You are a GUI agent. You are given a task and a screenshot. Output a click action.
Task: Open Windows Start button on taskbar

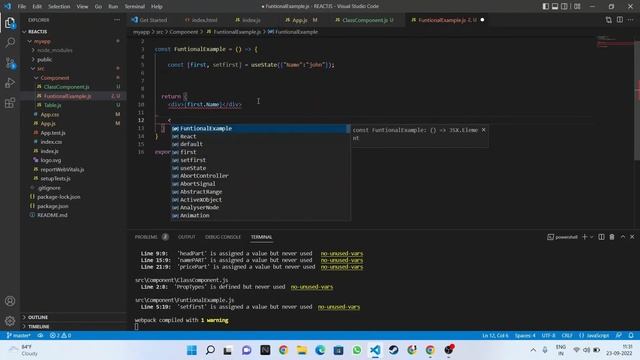tap(191, 350)
